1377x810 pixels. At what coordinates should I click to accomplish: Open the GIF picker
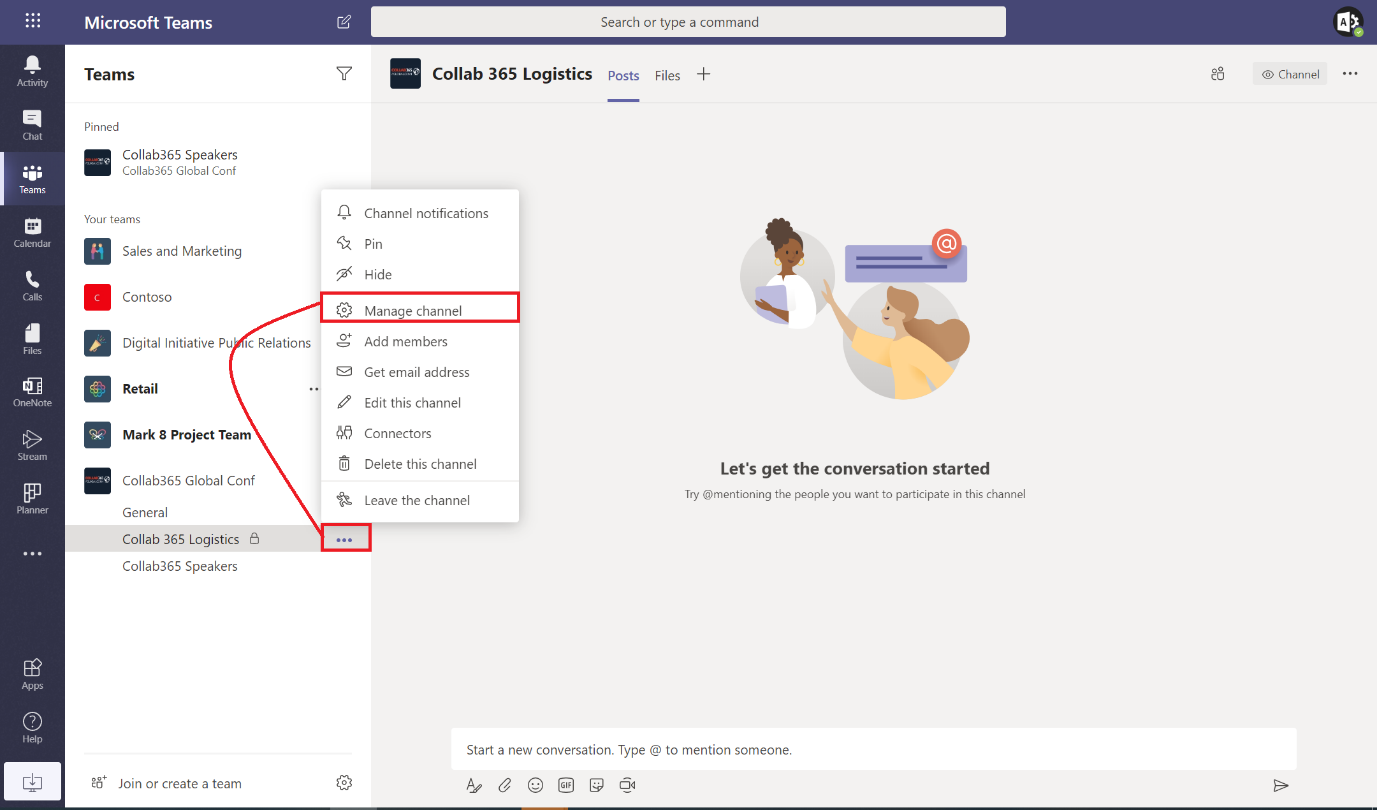(566, 786)
